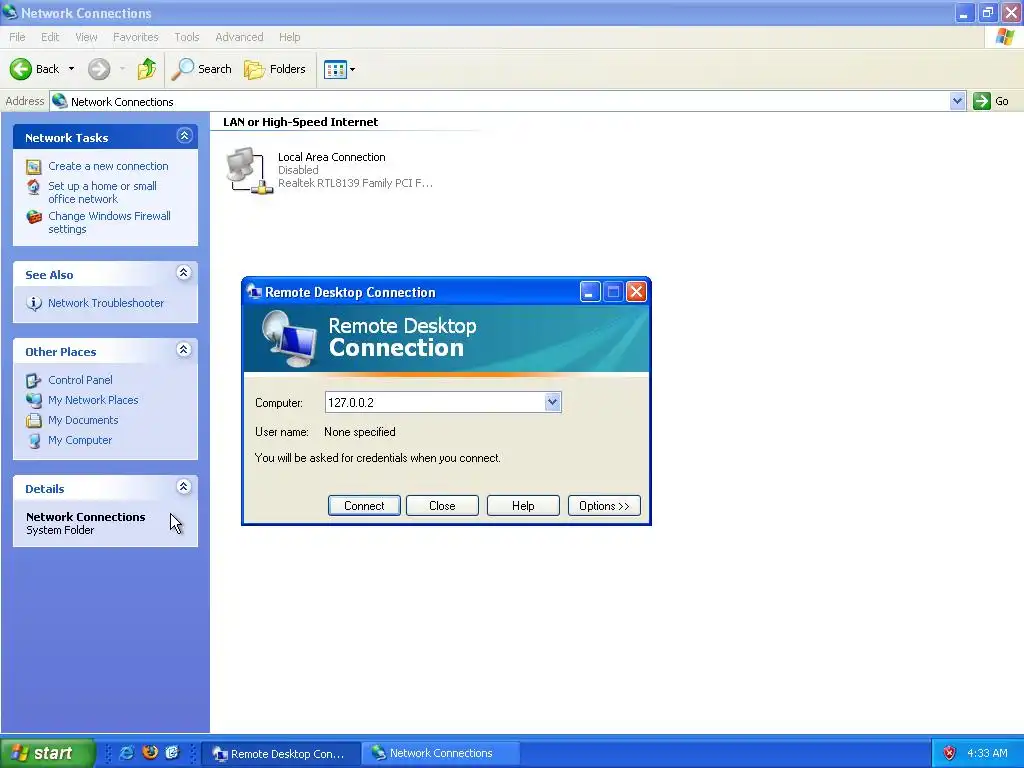This screenshot has width=1024, height=768.
Task: Click the third Quick Launch icon
Action: point(172,753)
